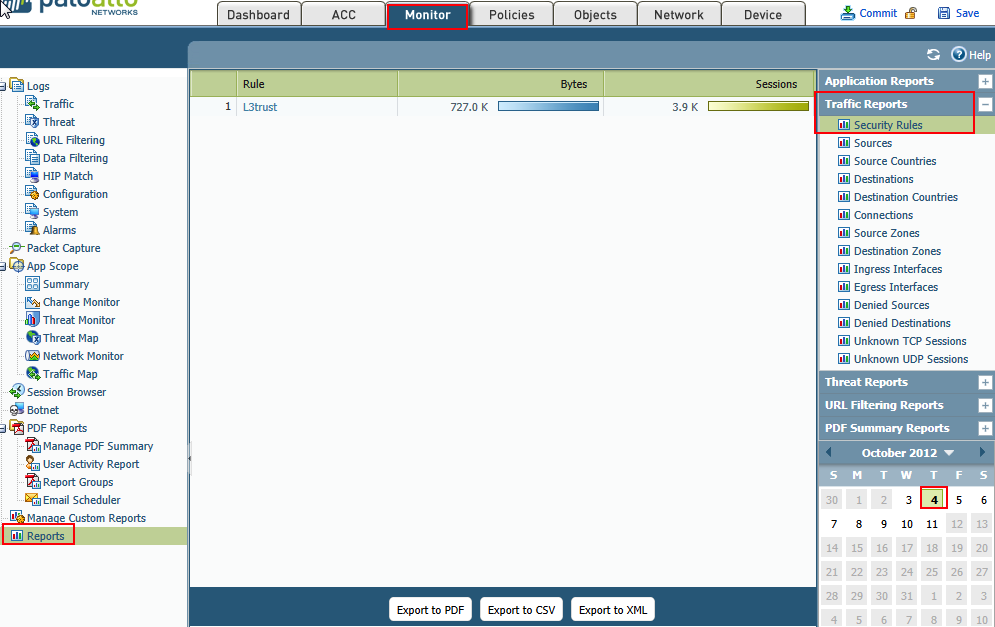Open the Email Scheduler envelope icon
The height and width of the screenshot is (627, 995).
click(x=32, y=499)
